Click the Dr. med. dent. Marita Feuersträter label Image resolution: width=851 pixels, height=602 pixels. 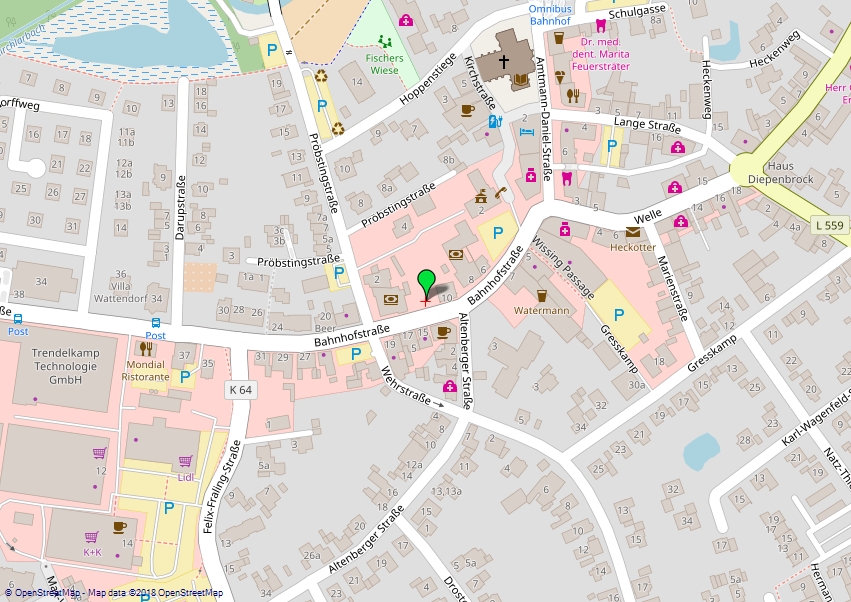pos(601,54)
